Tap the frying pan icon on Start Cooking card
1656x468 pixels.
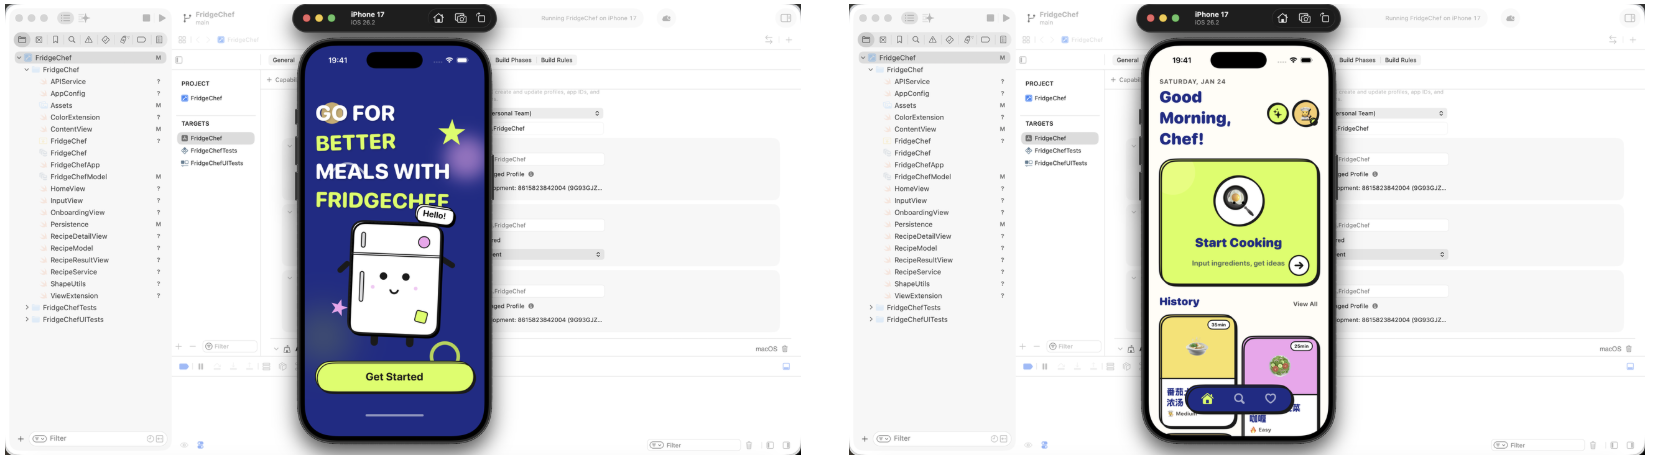click(1238, 201)
